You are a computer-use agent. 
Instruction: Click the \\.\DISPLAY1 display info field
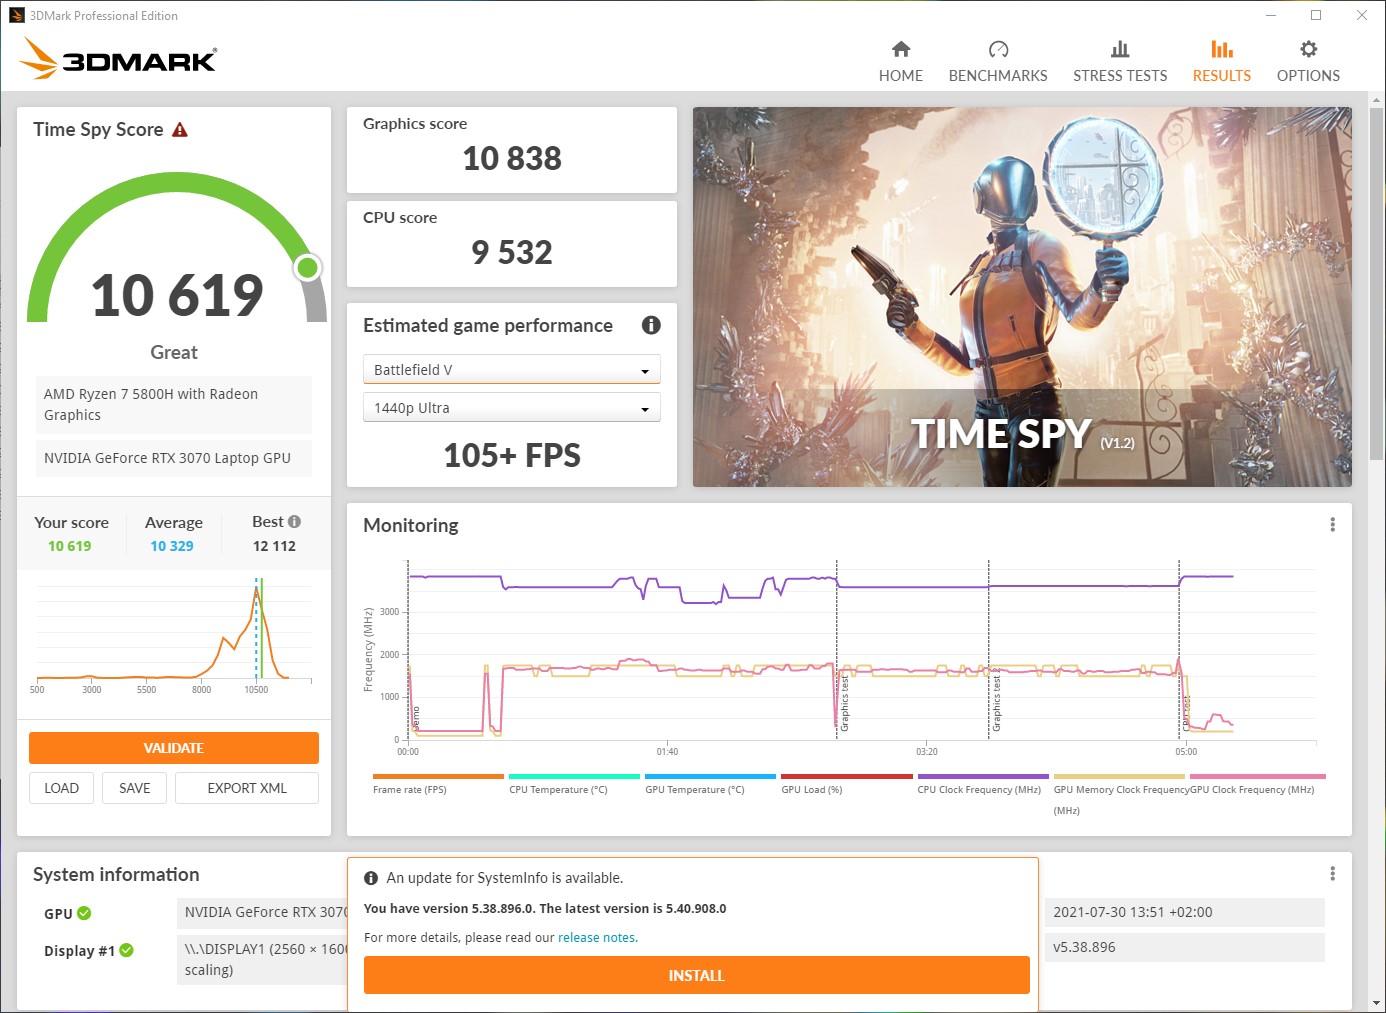point(262,959)
